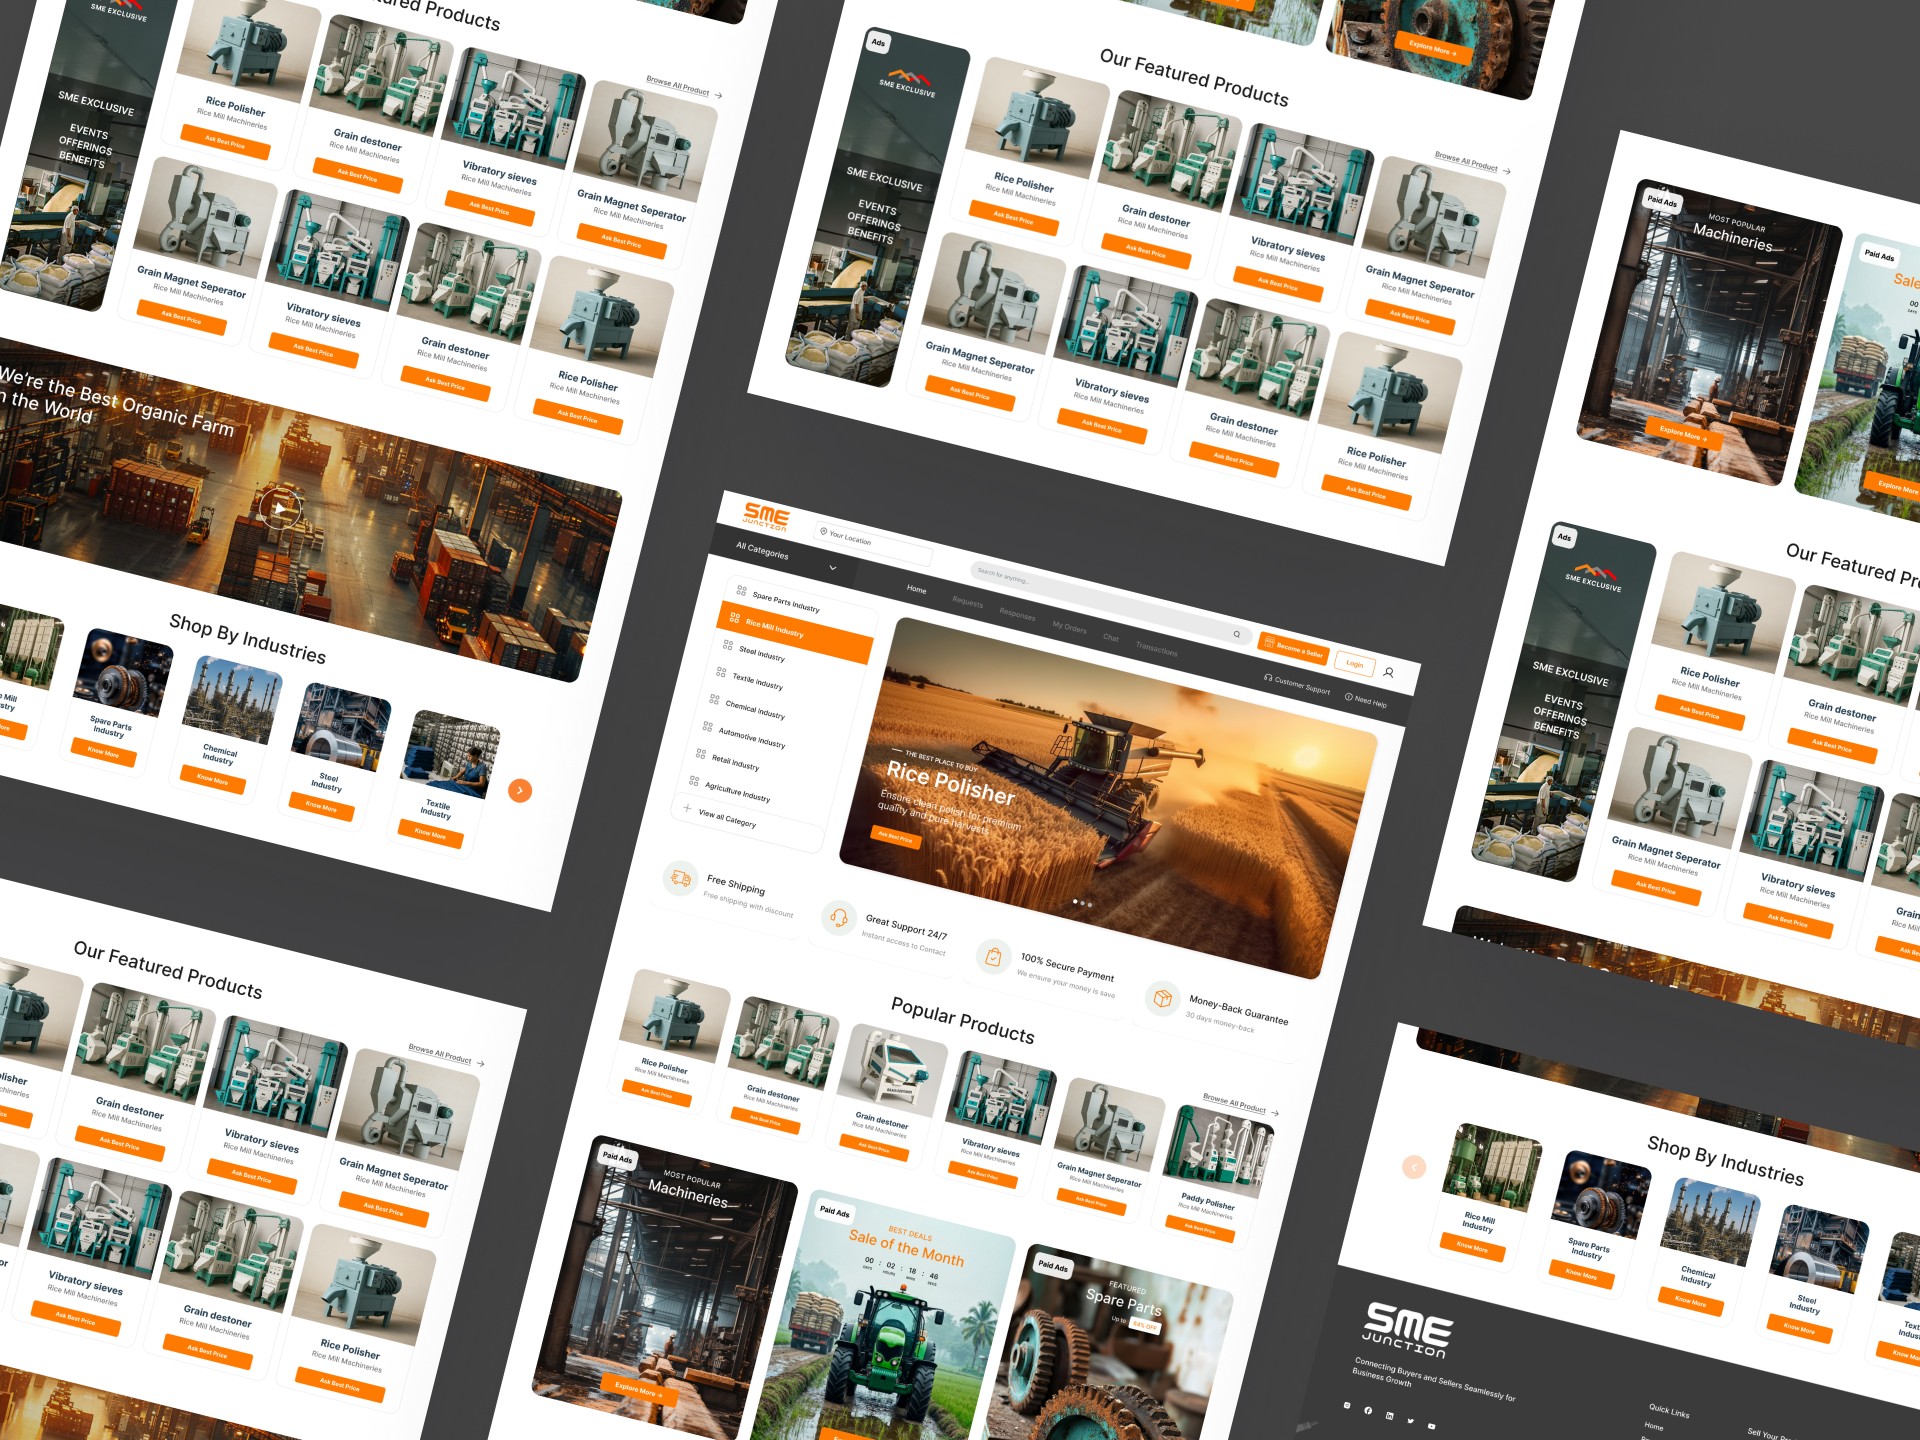The width and height of the screenshot is (1920, 1440).
Task: Open the Paddy Polisher product thumbnail
Action: (x=1217, y=1152)
